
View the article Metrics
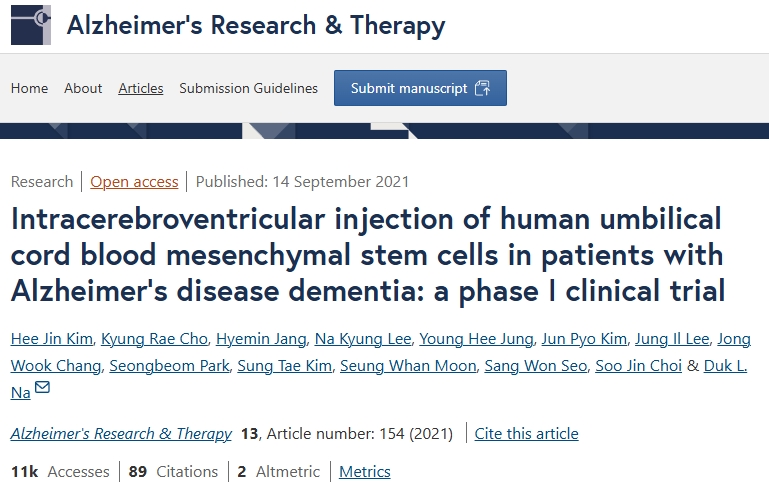pos(365,471)
